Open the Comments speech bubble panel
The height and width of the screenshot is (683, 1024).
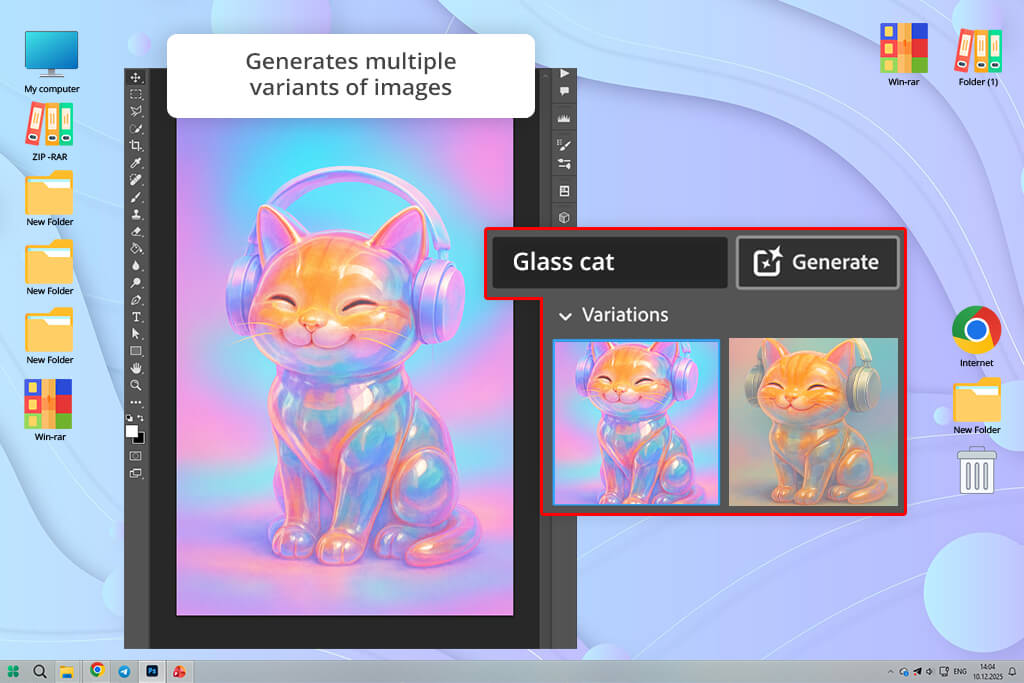564,91
